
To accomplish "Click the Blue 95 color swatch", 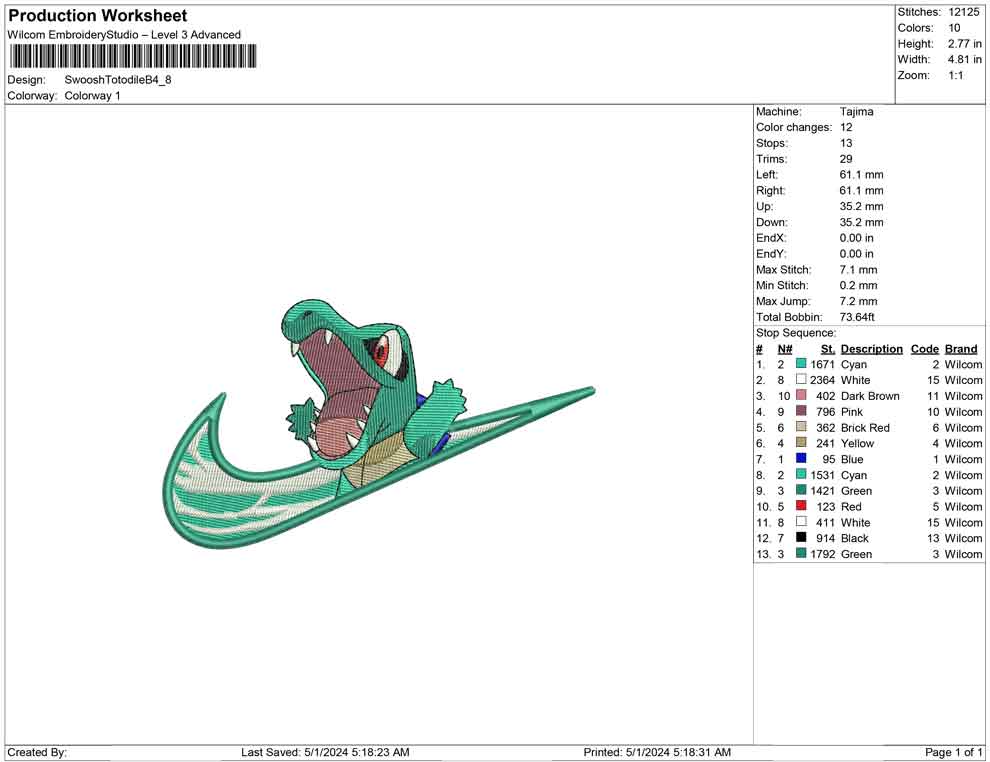I will point(801,458).
